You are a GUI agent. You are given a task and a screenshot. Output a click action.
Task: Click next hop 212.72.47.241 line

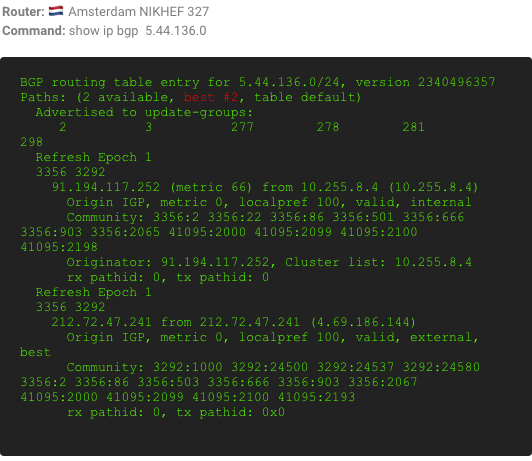233,322
